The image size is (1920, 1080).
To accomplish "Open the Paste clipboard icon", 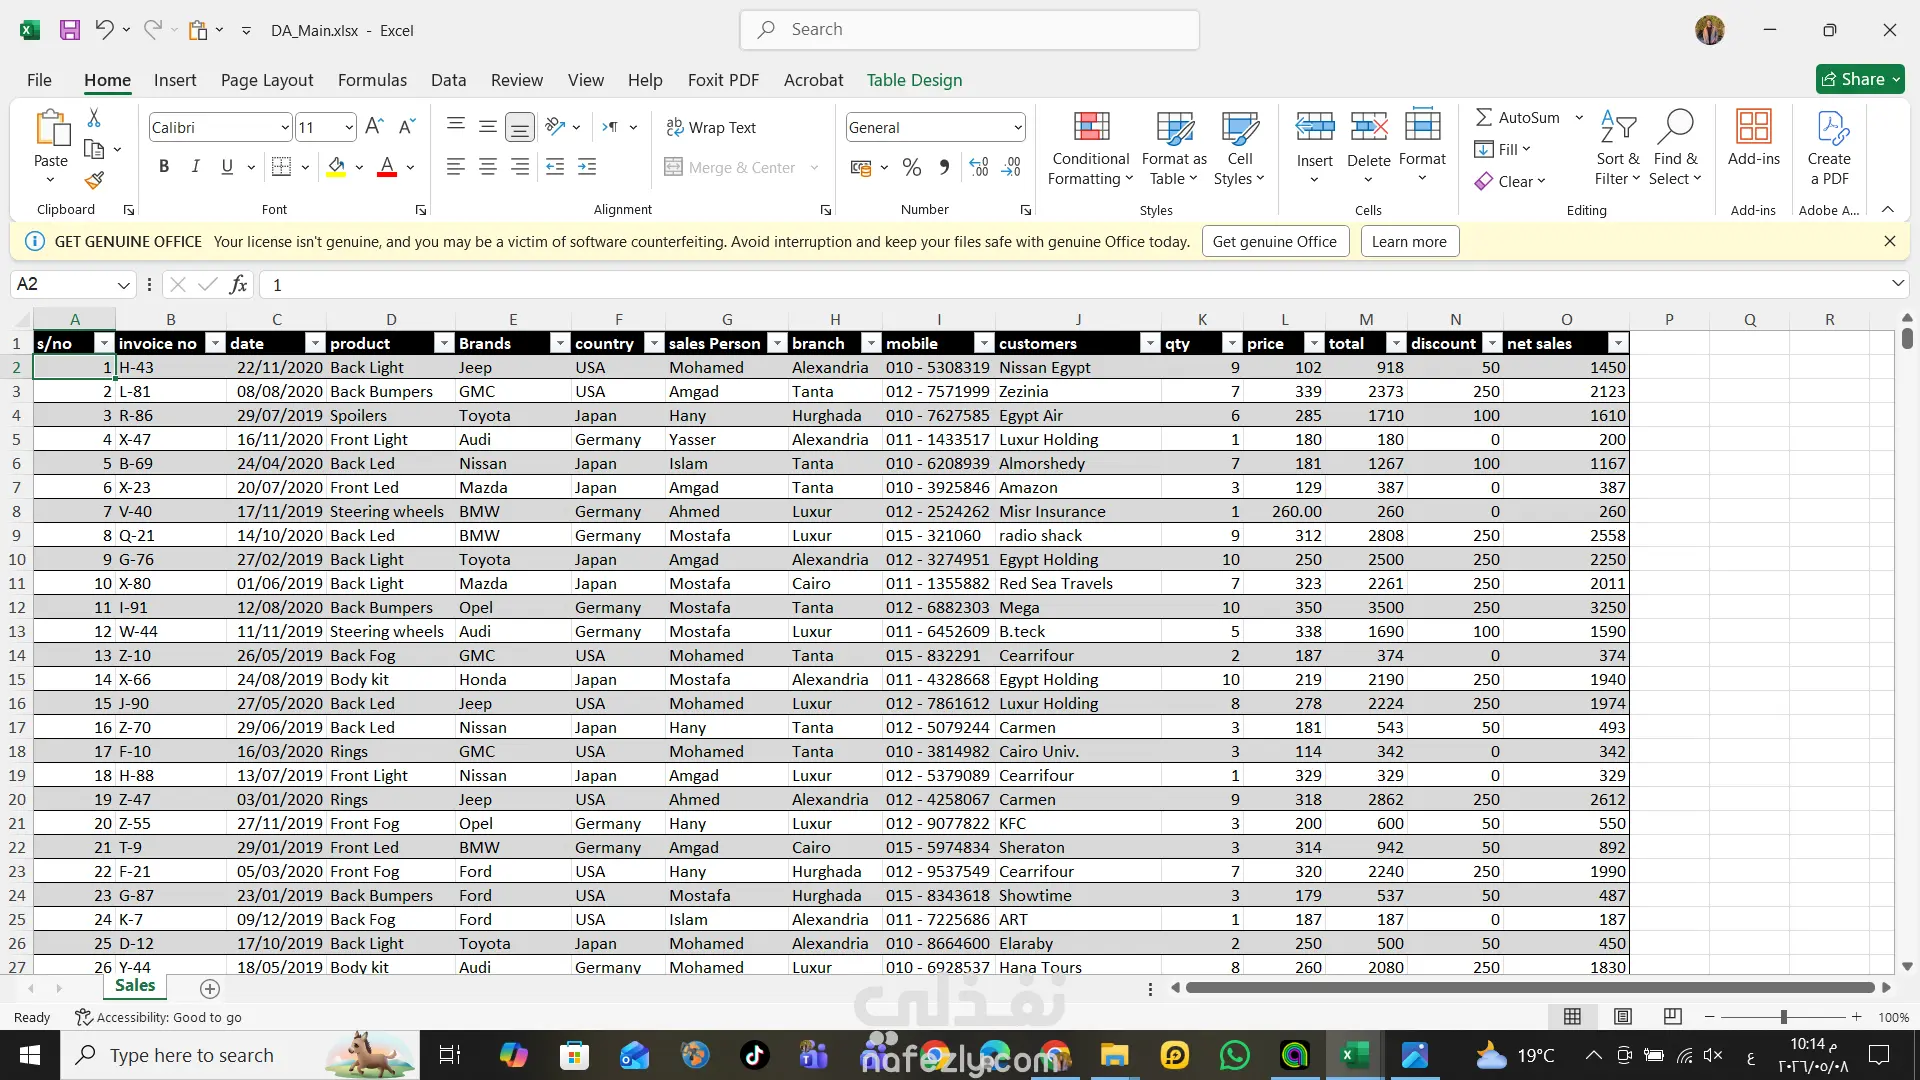I will pos(51,128).
